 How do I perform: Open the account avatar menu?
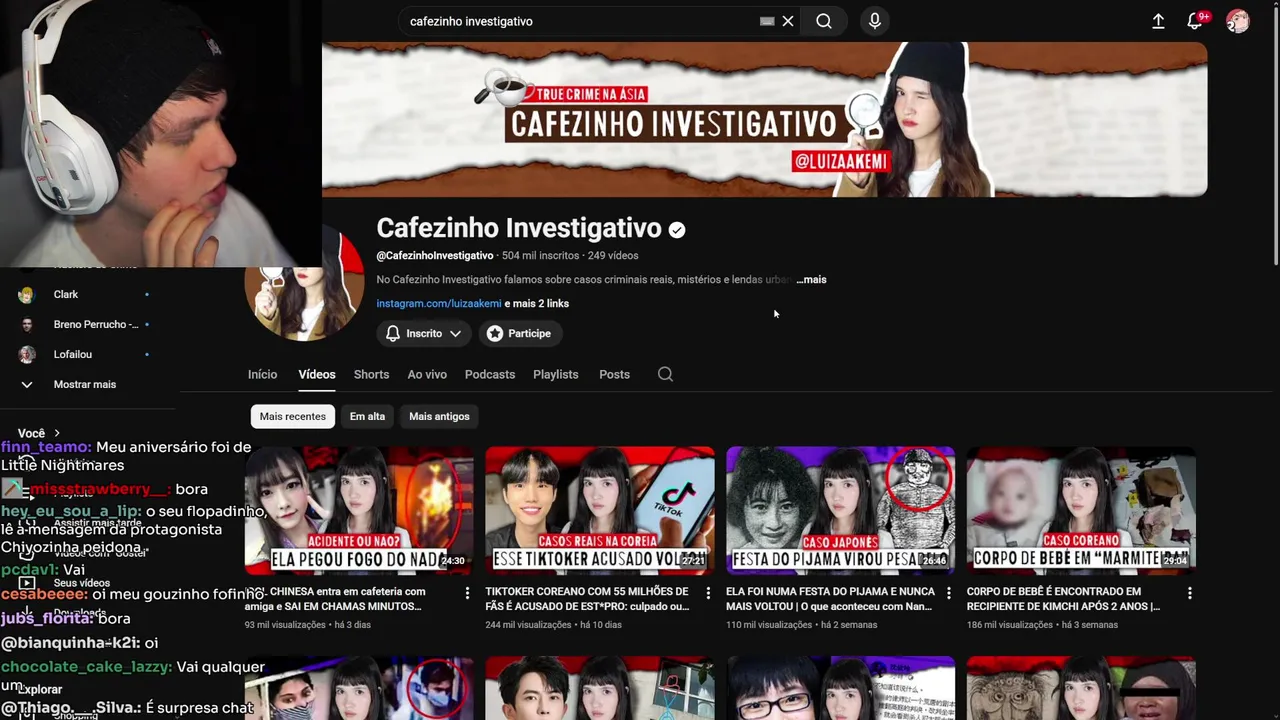point(1238,21)
